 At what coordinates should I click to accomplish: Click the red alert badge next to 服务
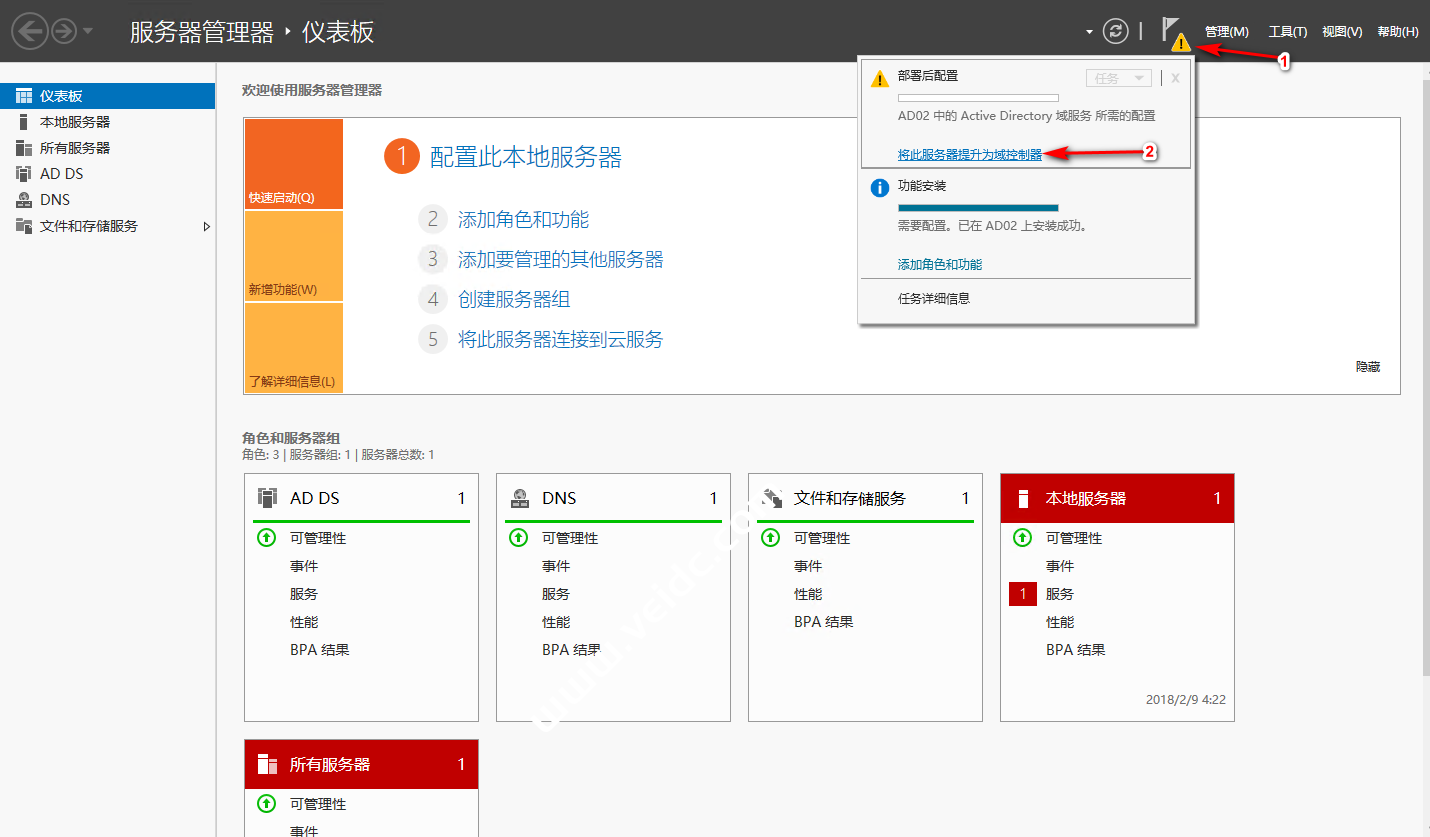(x=1023, y=594)
